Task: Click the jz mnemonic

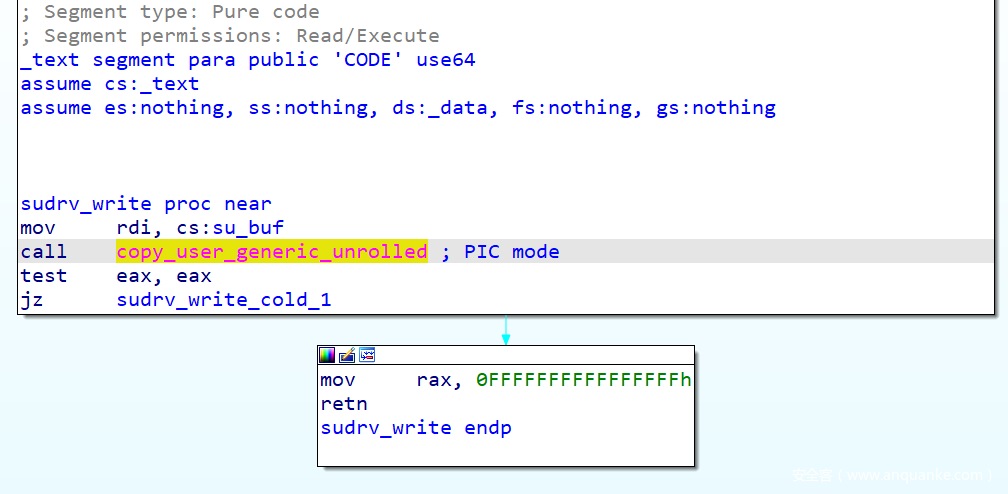Action: coord(32,300)
